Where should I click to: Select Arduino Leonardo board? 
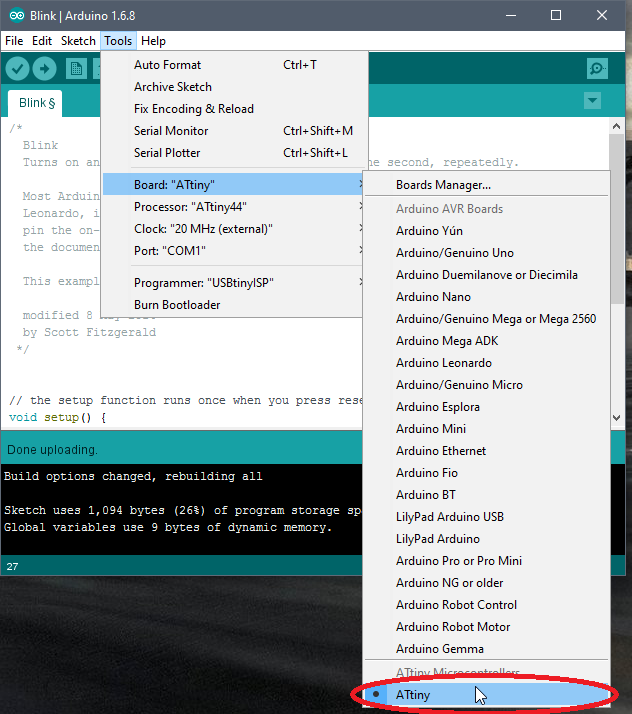pos(487,363)
